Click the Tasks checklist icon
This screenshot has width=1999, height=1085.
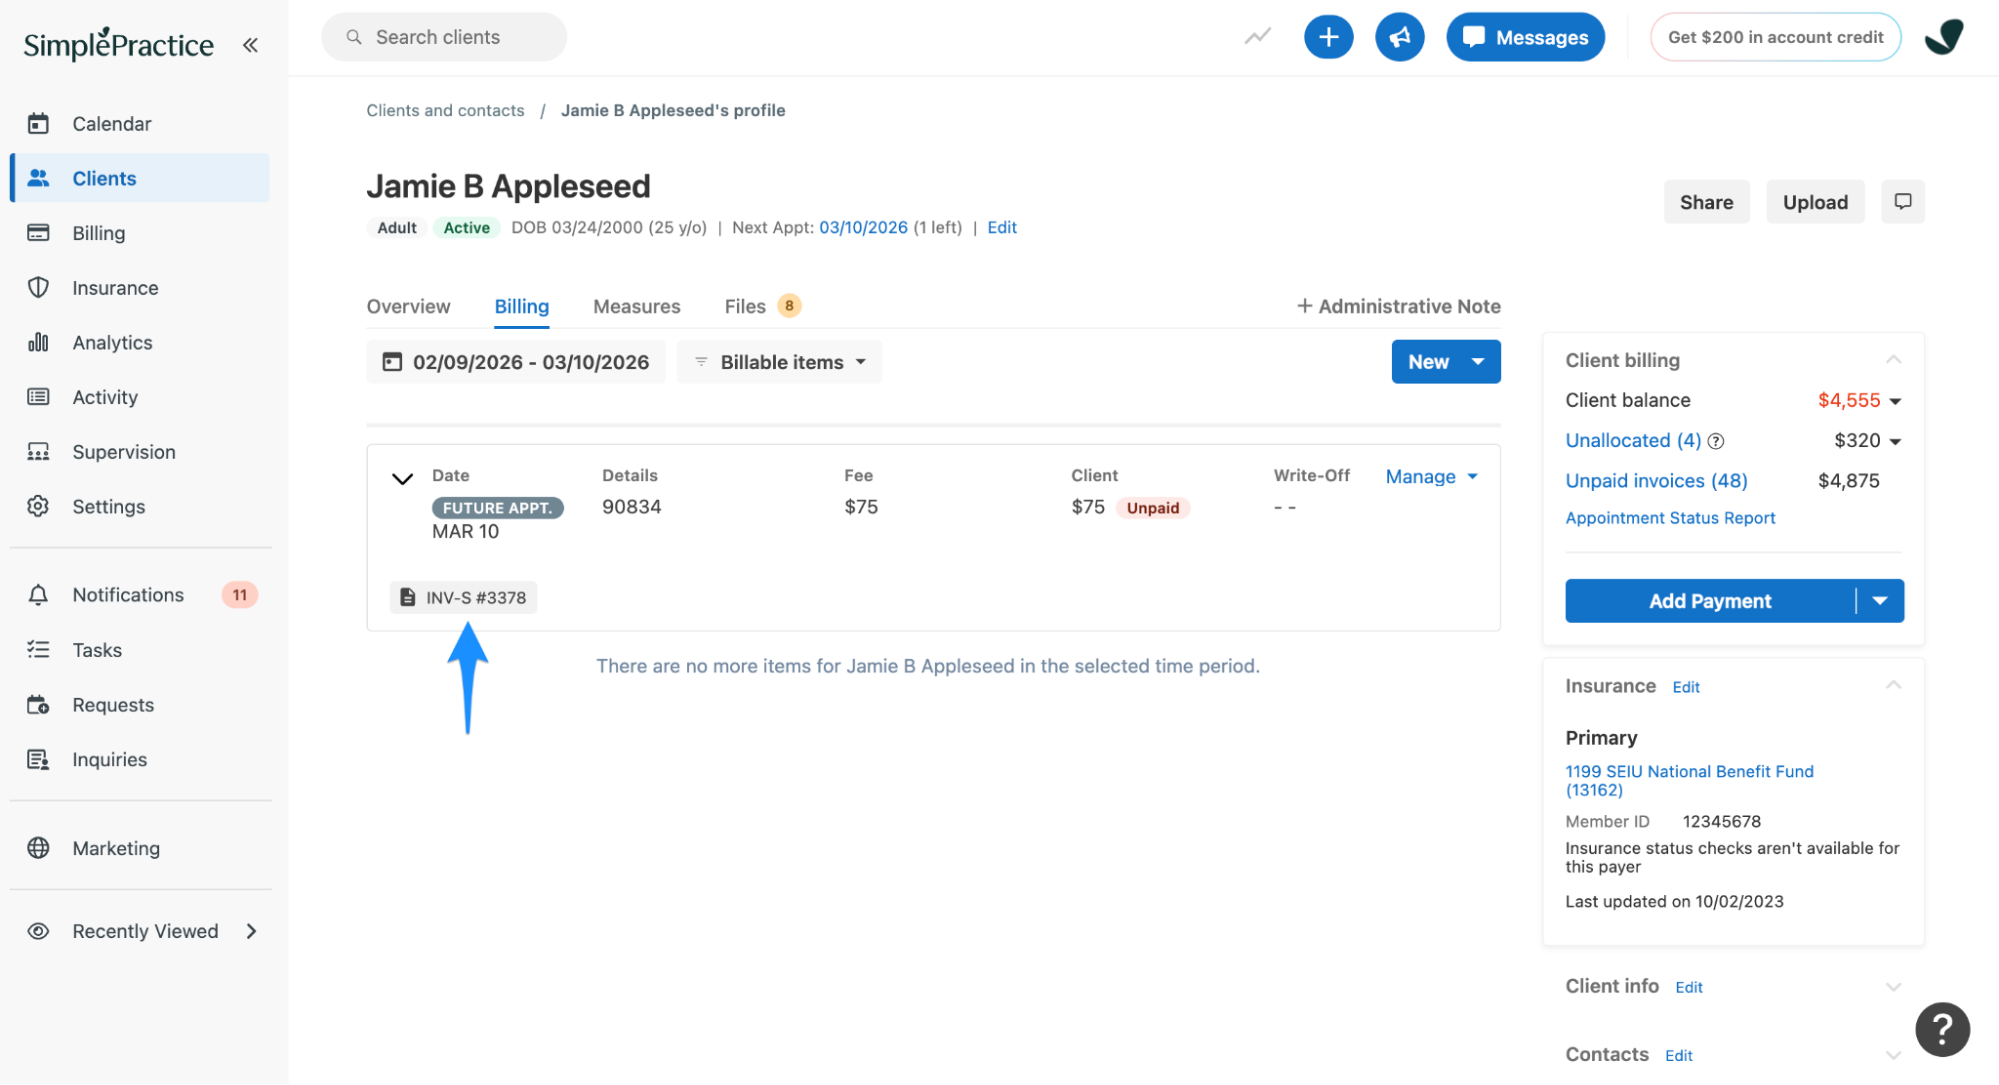tap(38, 650)
